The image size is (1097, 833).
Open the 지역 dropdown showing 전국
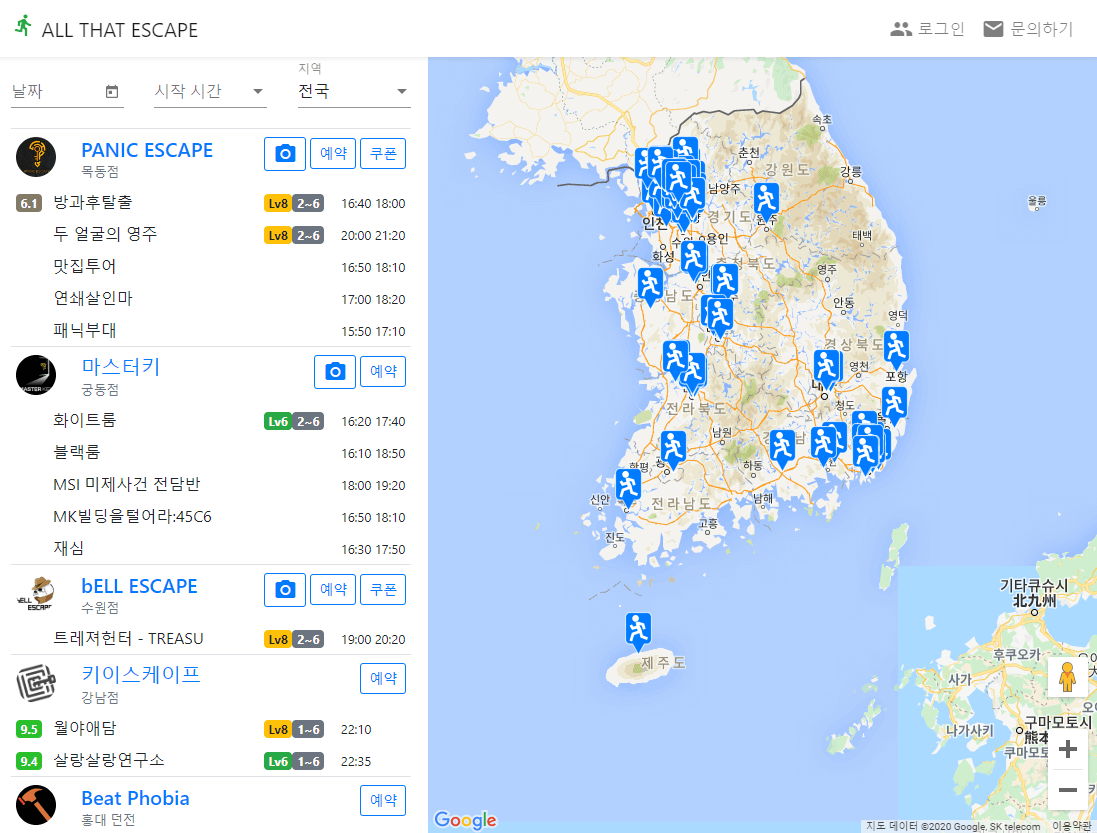click(353, 92)
